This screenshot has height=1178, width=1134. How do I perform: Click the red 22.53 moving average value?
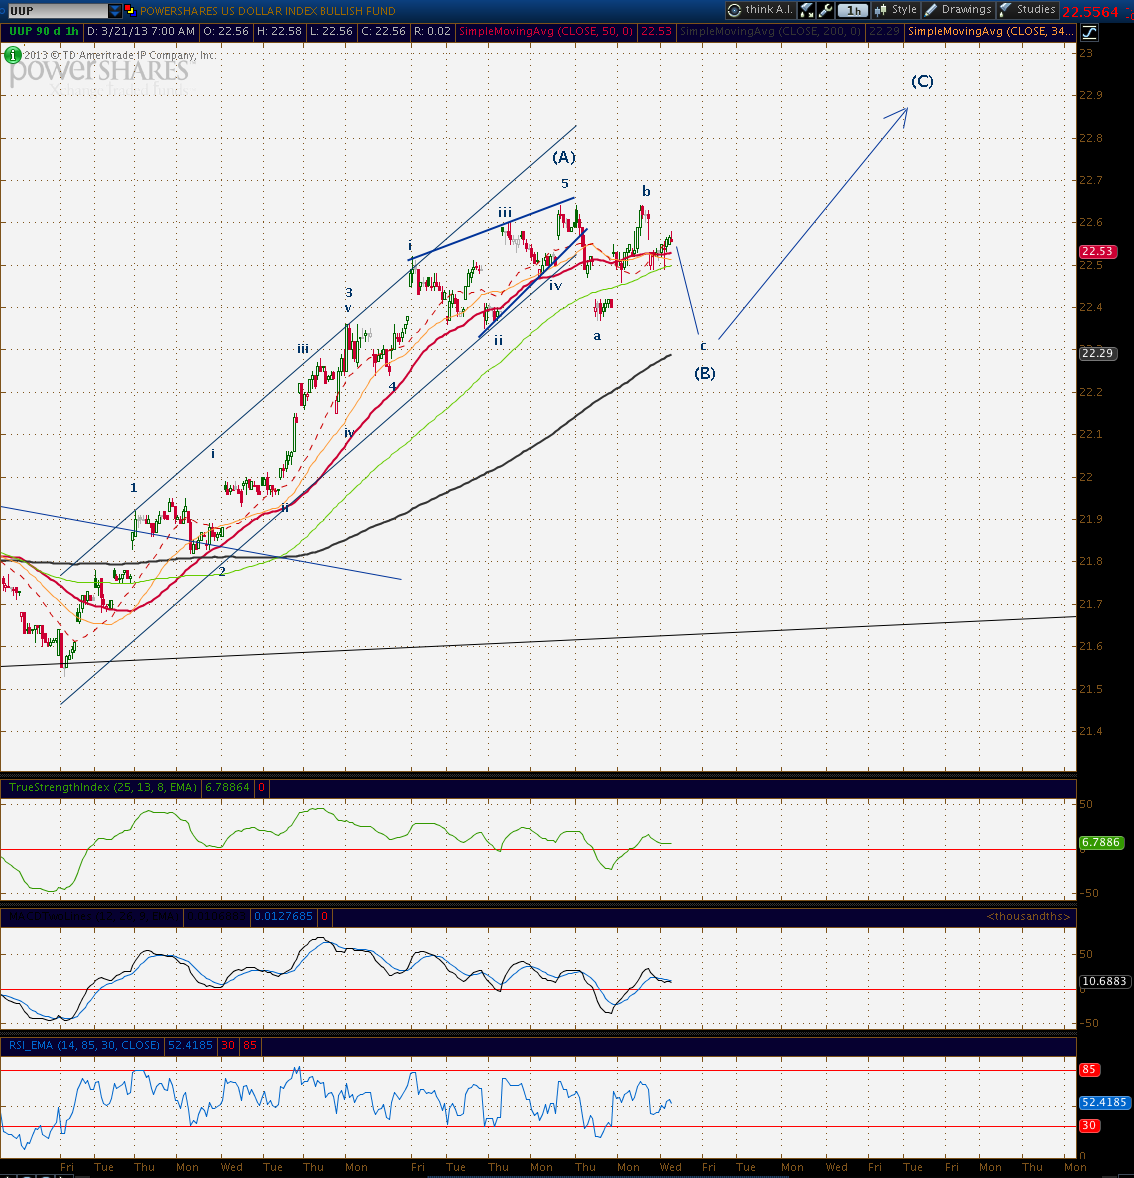click(656, 32)
